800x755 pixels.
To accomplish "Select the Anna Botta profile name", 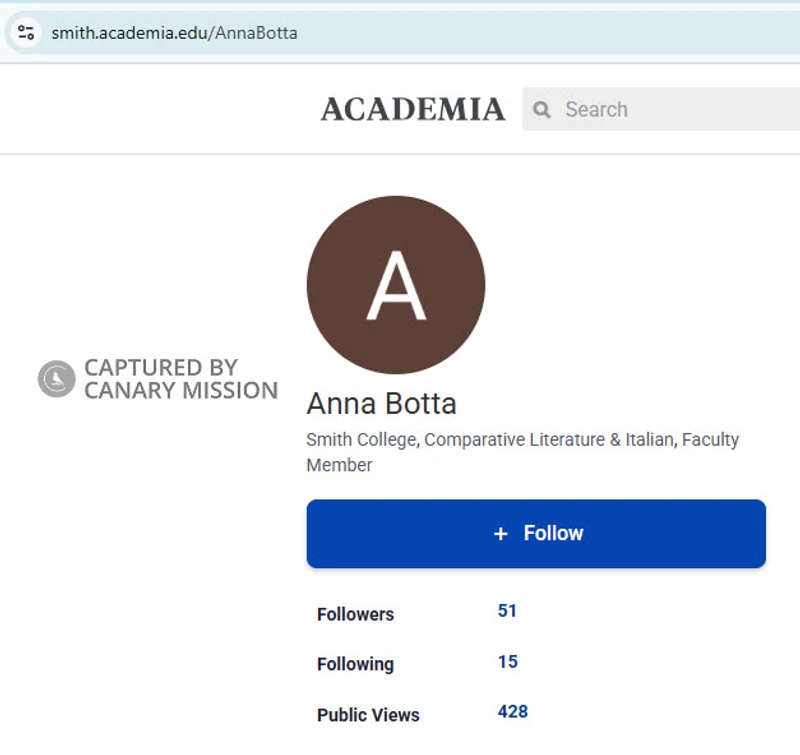I will coord(381,404).
